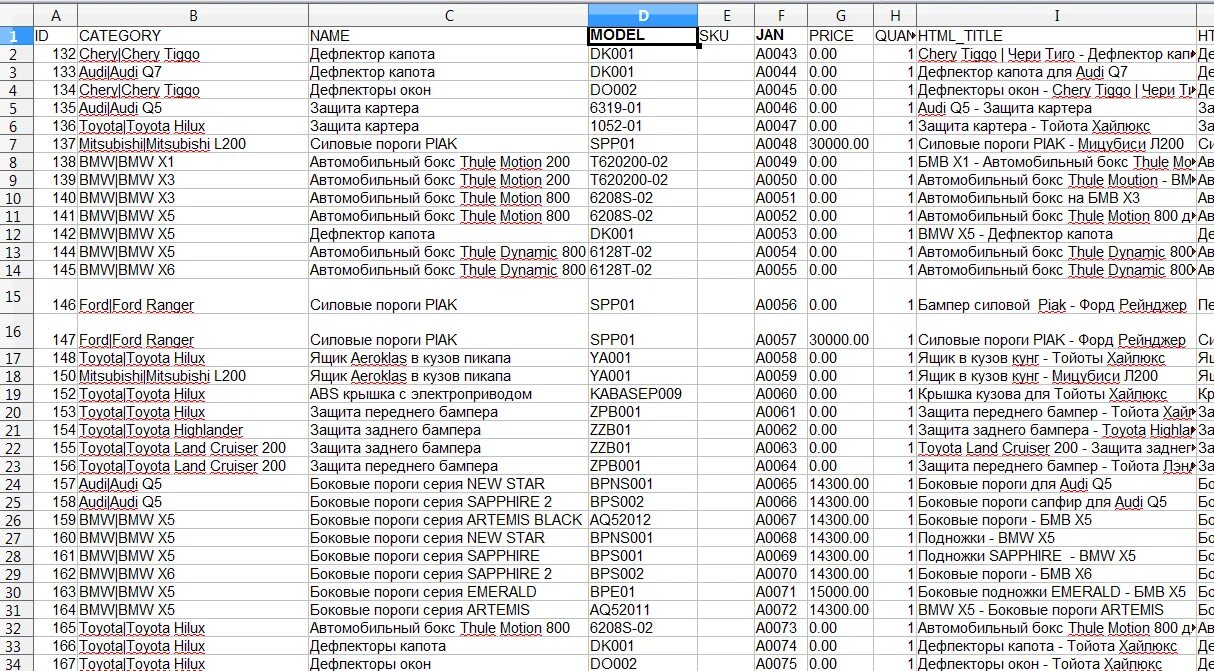The height and width of the screenshot is (671, 1214).
Task: Select JAN cell A0065
Action: [780, 484]
